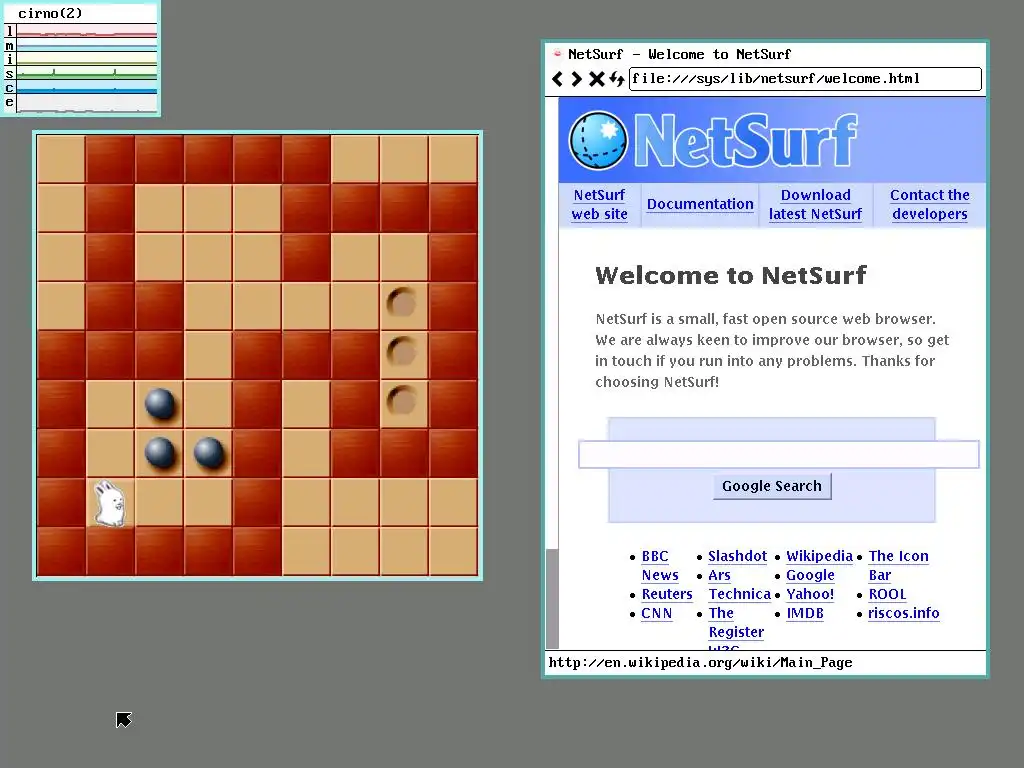Open the IMDB link
The height and width of the screenshot is (768, 1024).
pyautogui.click(x=805, y=613)
